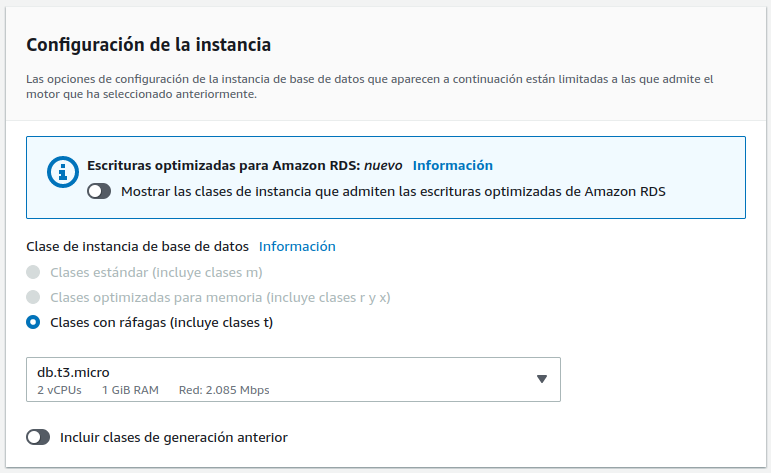Select the Clases estándar radio button
The width and height of the screenshot is (771, 473).
33,272
